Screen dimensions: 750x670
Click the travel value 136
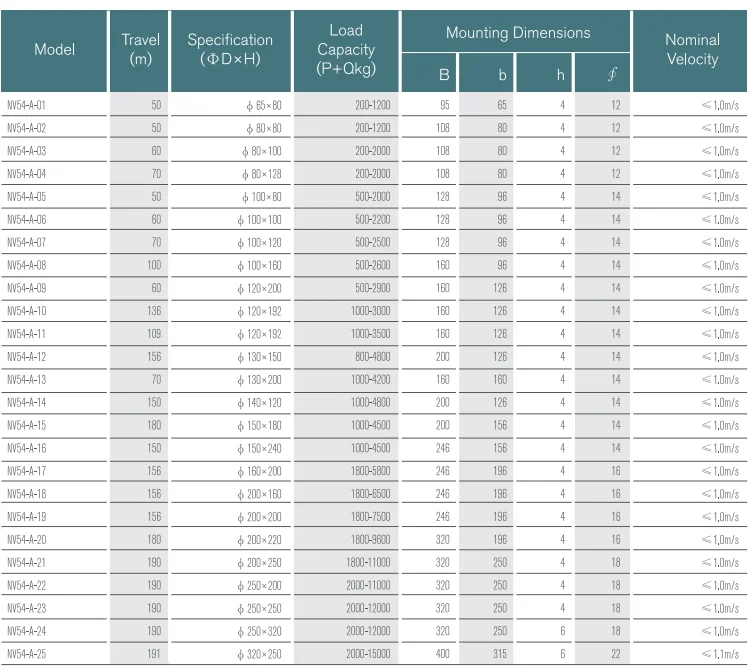point(154,311)
